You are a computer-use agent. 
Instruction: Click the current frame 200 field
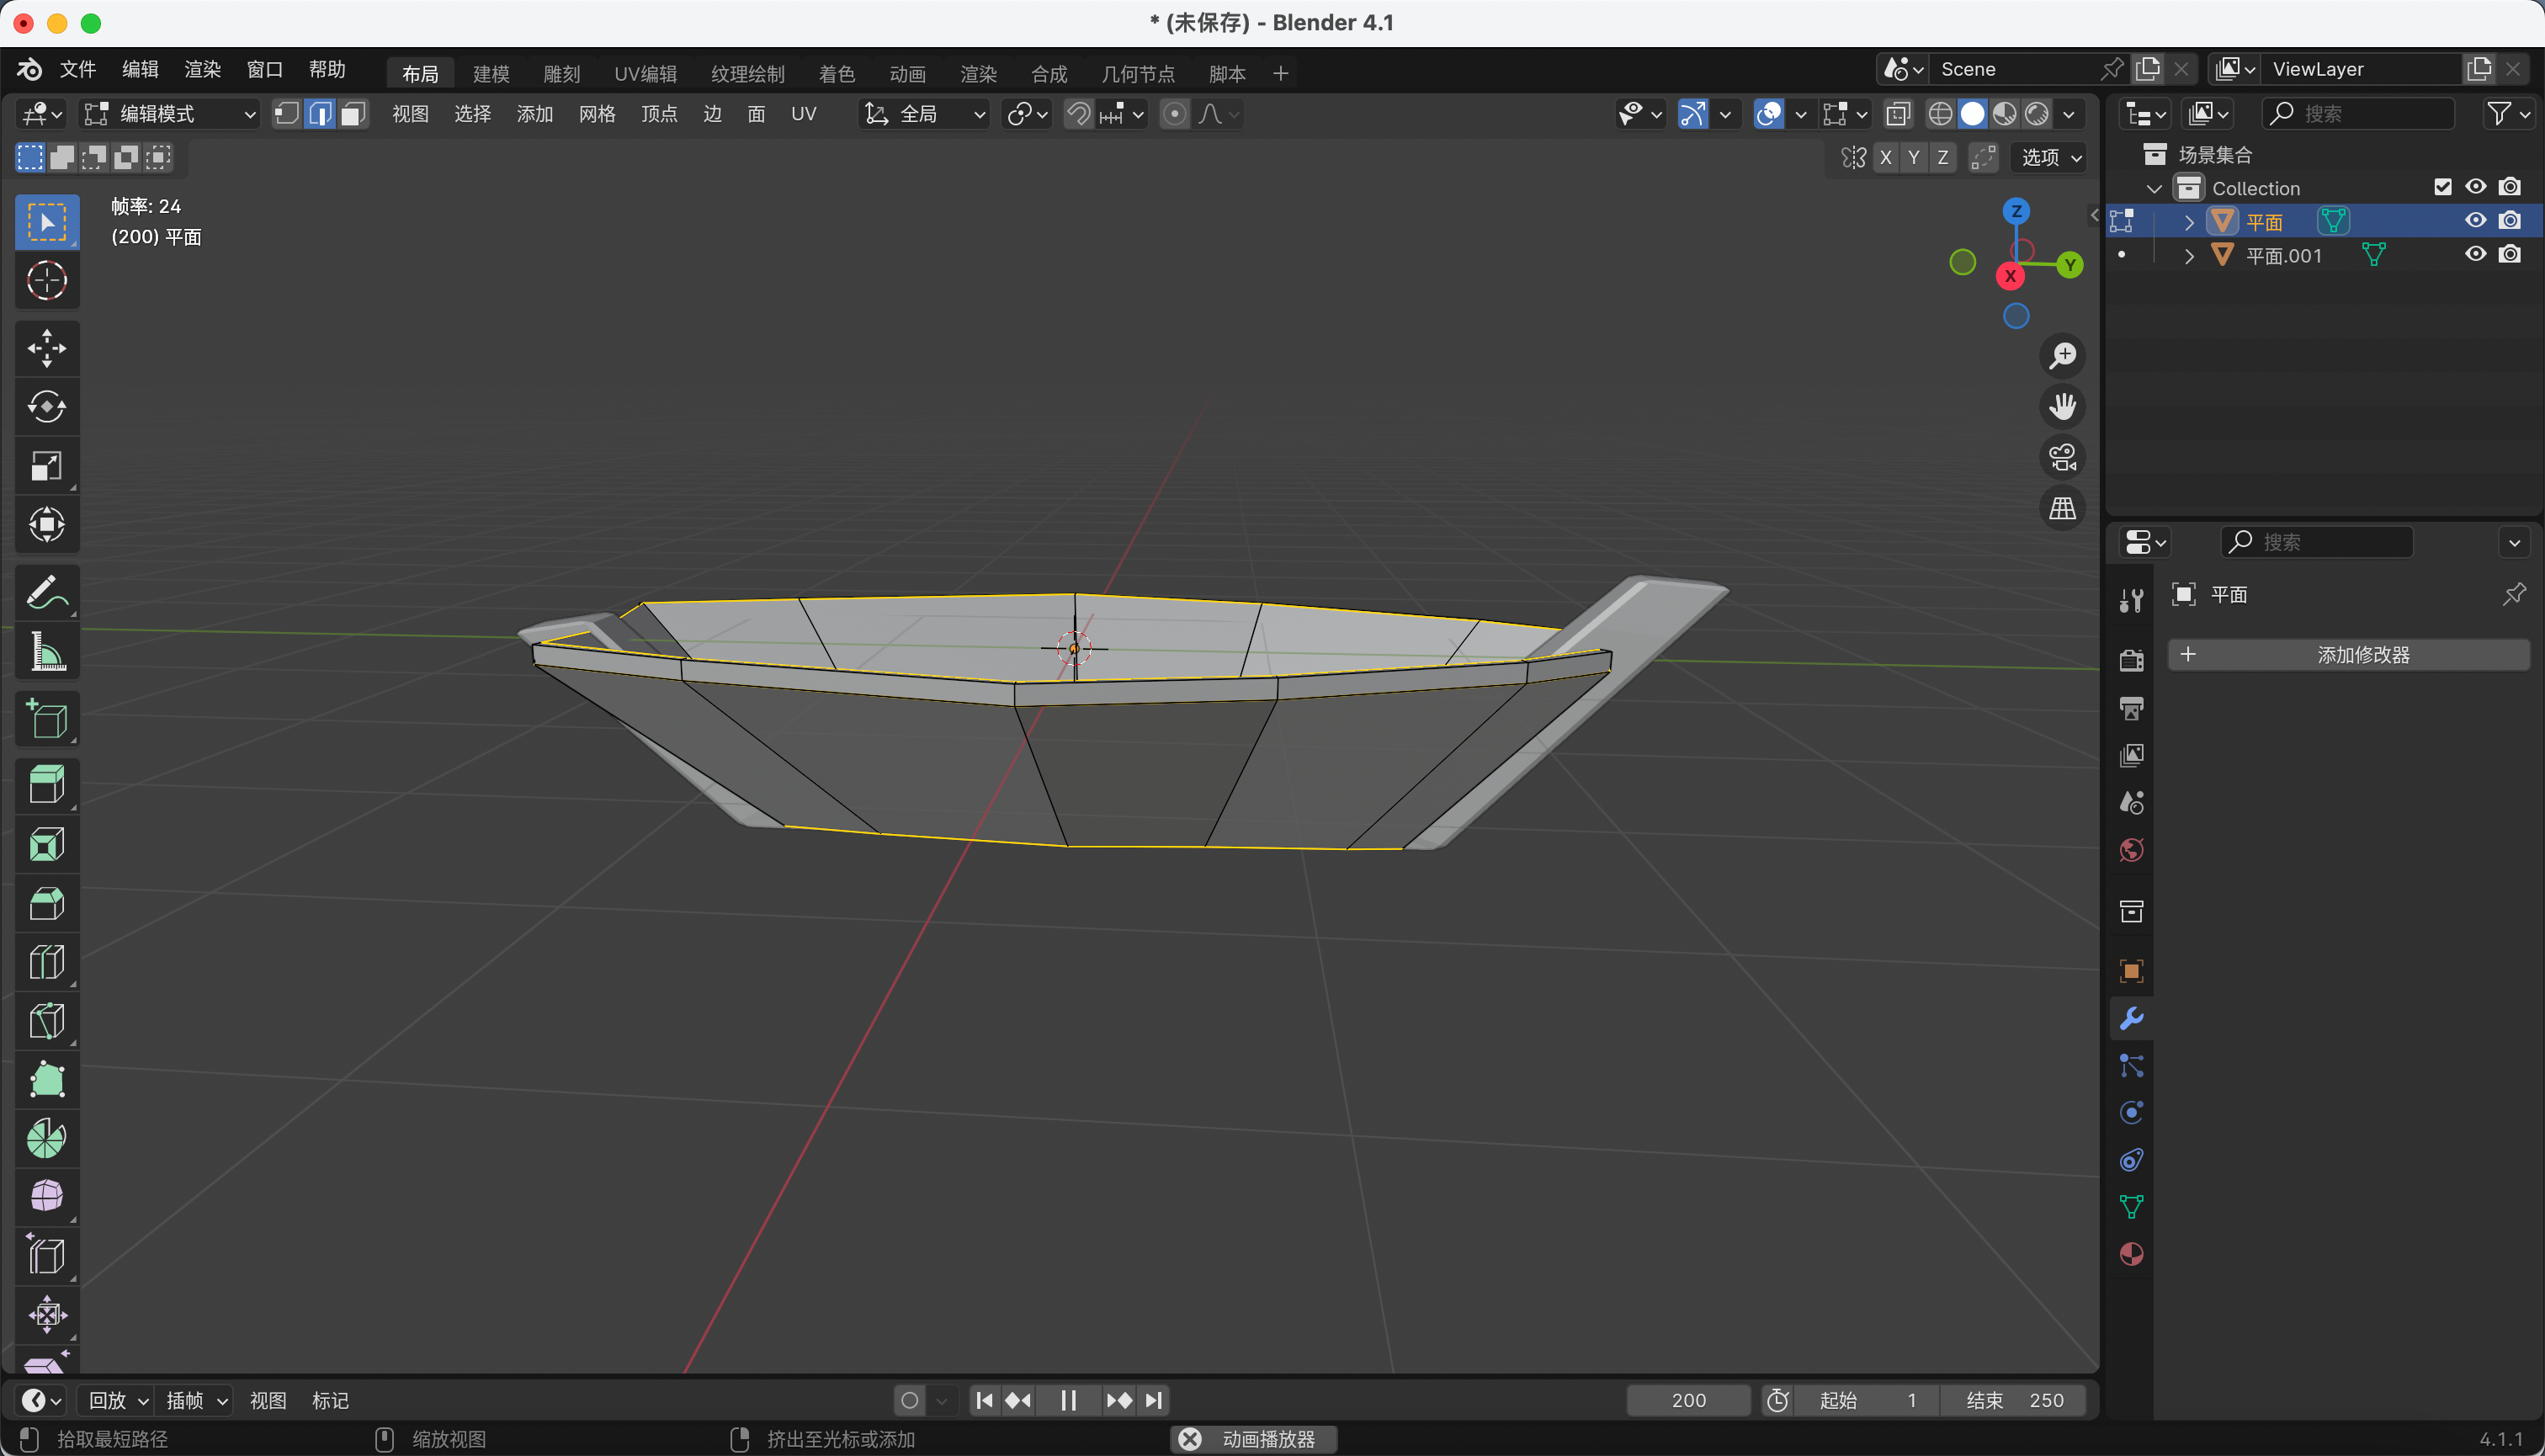point(1687,1400)
